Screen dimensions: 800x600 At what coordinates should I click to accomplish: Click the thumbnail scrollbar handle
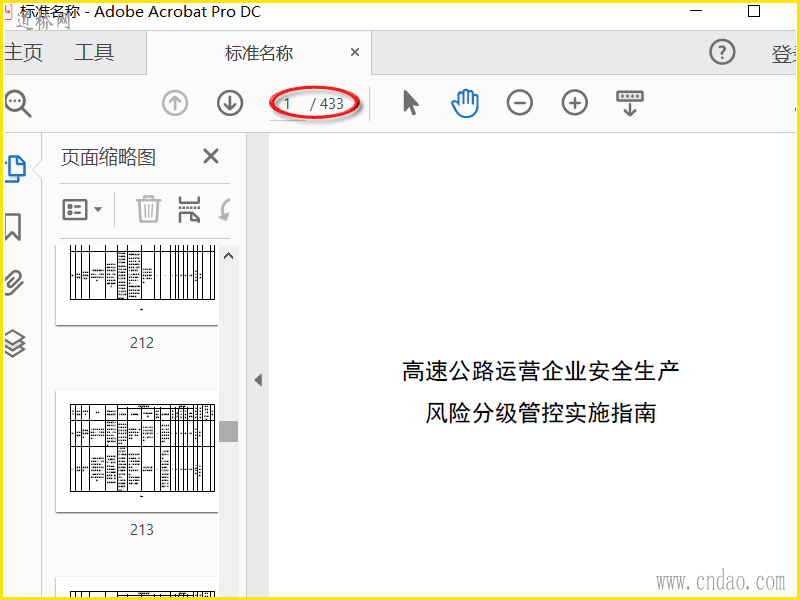pyautogui.click(x=229, y=432)
